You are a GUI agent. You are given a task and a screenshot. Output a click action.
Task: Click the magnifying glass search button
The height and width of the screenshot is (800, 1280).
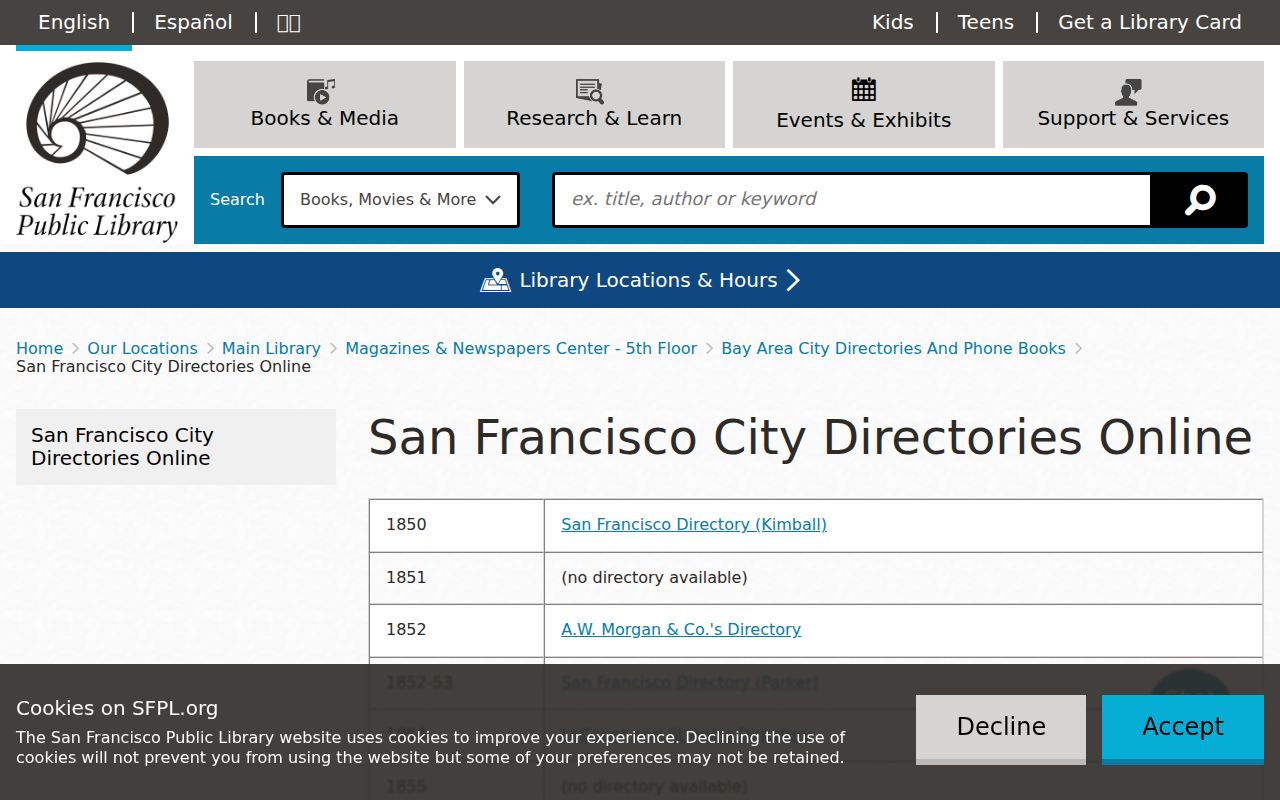pyautogui.click(x=1199, y=200)
